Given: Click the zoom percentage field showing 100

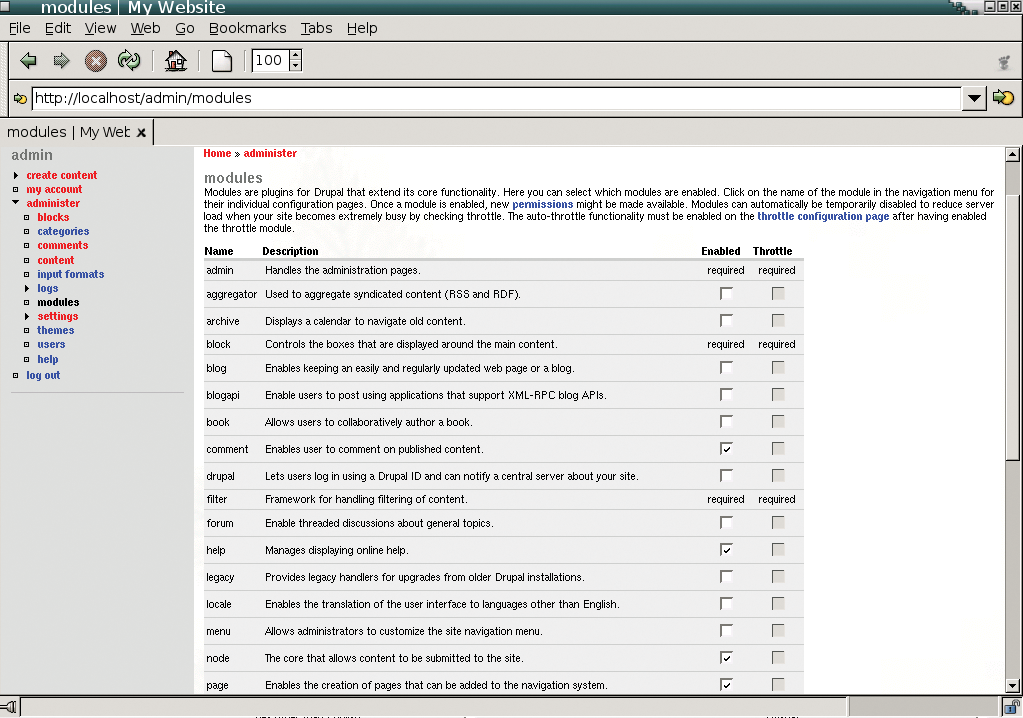Looking at the screenshot, I should tap(270, 61).
